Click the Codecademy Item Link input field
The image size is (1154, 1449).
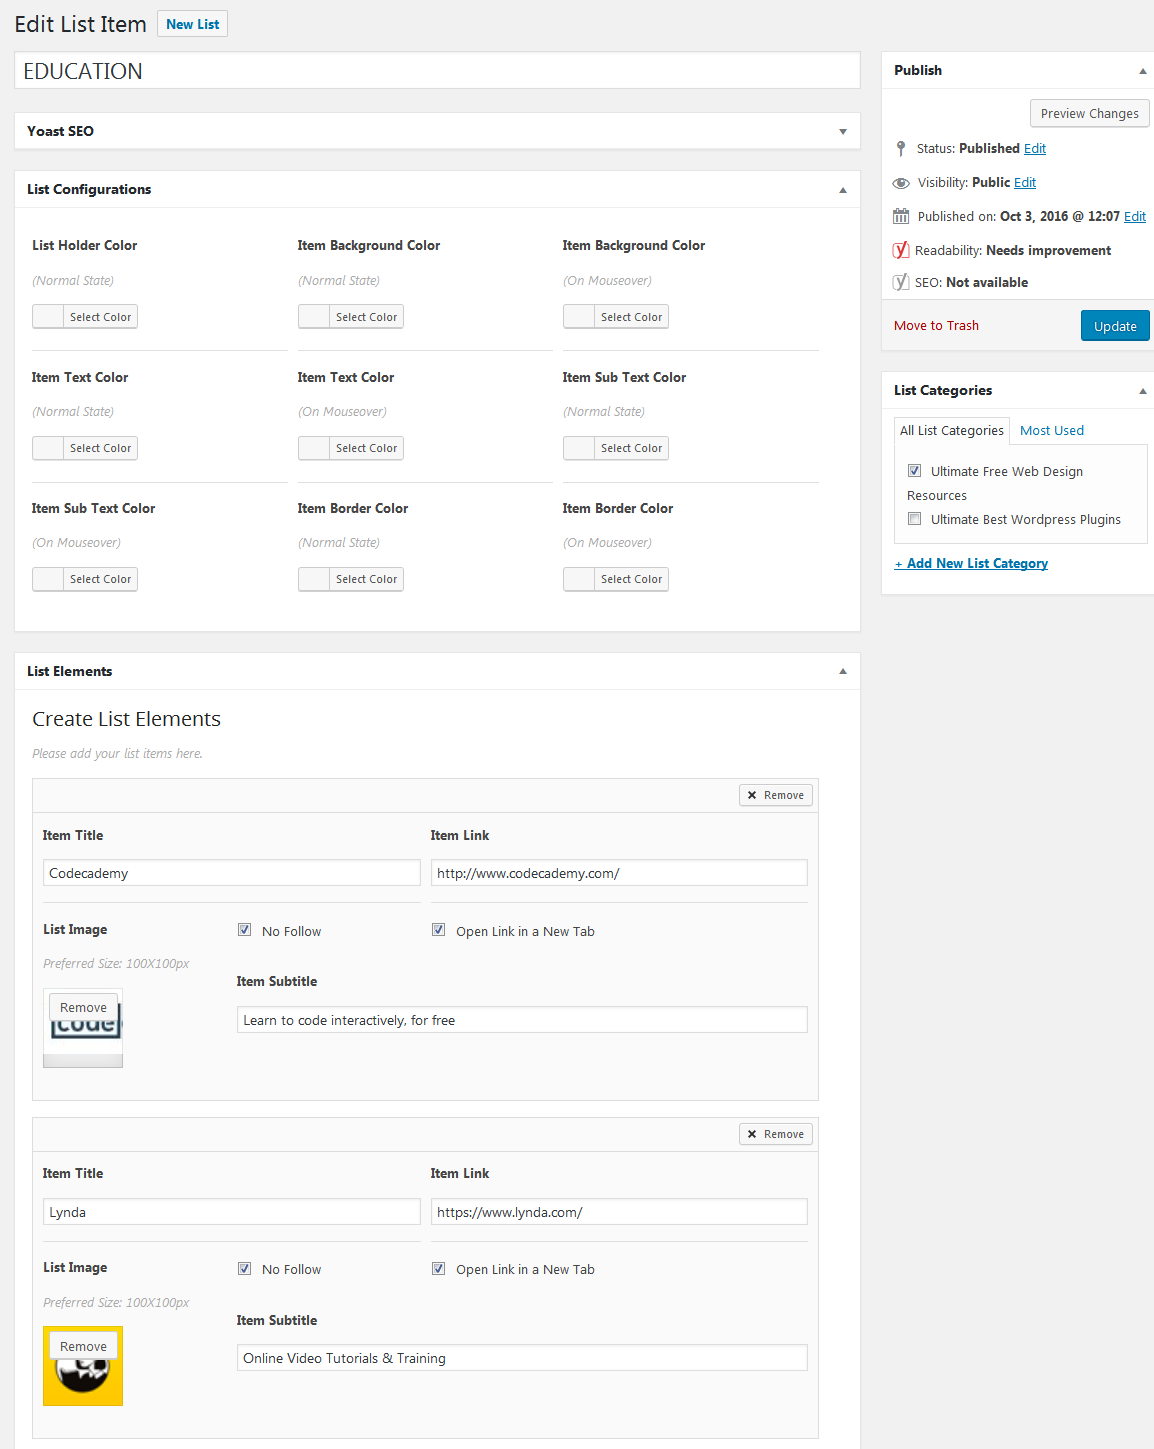pos(618,872)
